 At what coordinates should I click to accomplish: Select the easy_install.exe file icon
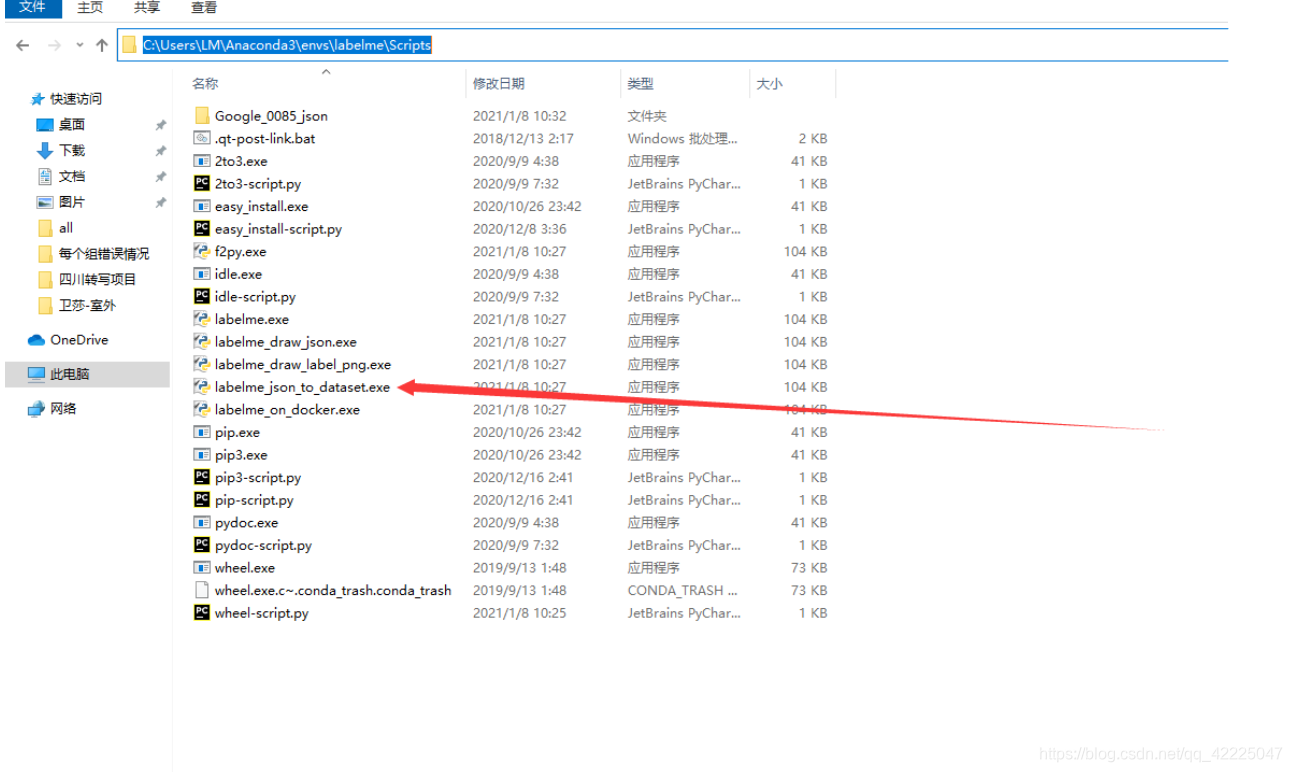[x=202, y=206]
